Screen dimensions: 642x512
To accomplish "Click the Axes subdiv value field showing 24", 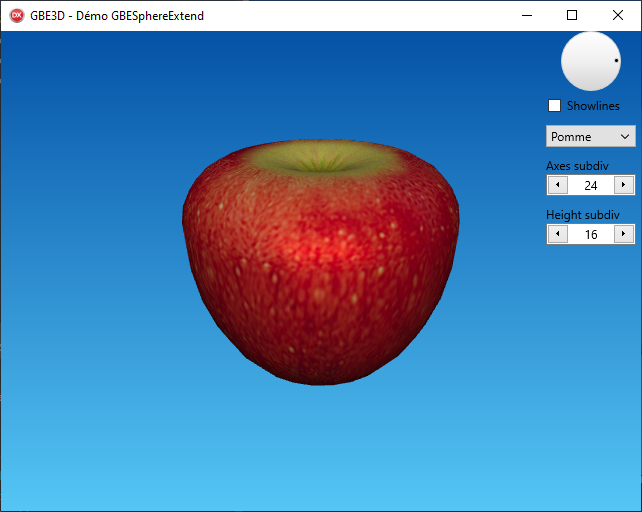I will pyautogui.click(x=590, y=185).
